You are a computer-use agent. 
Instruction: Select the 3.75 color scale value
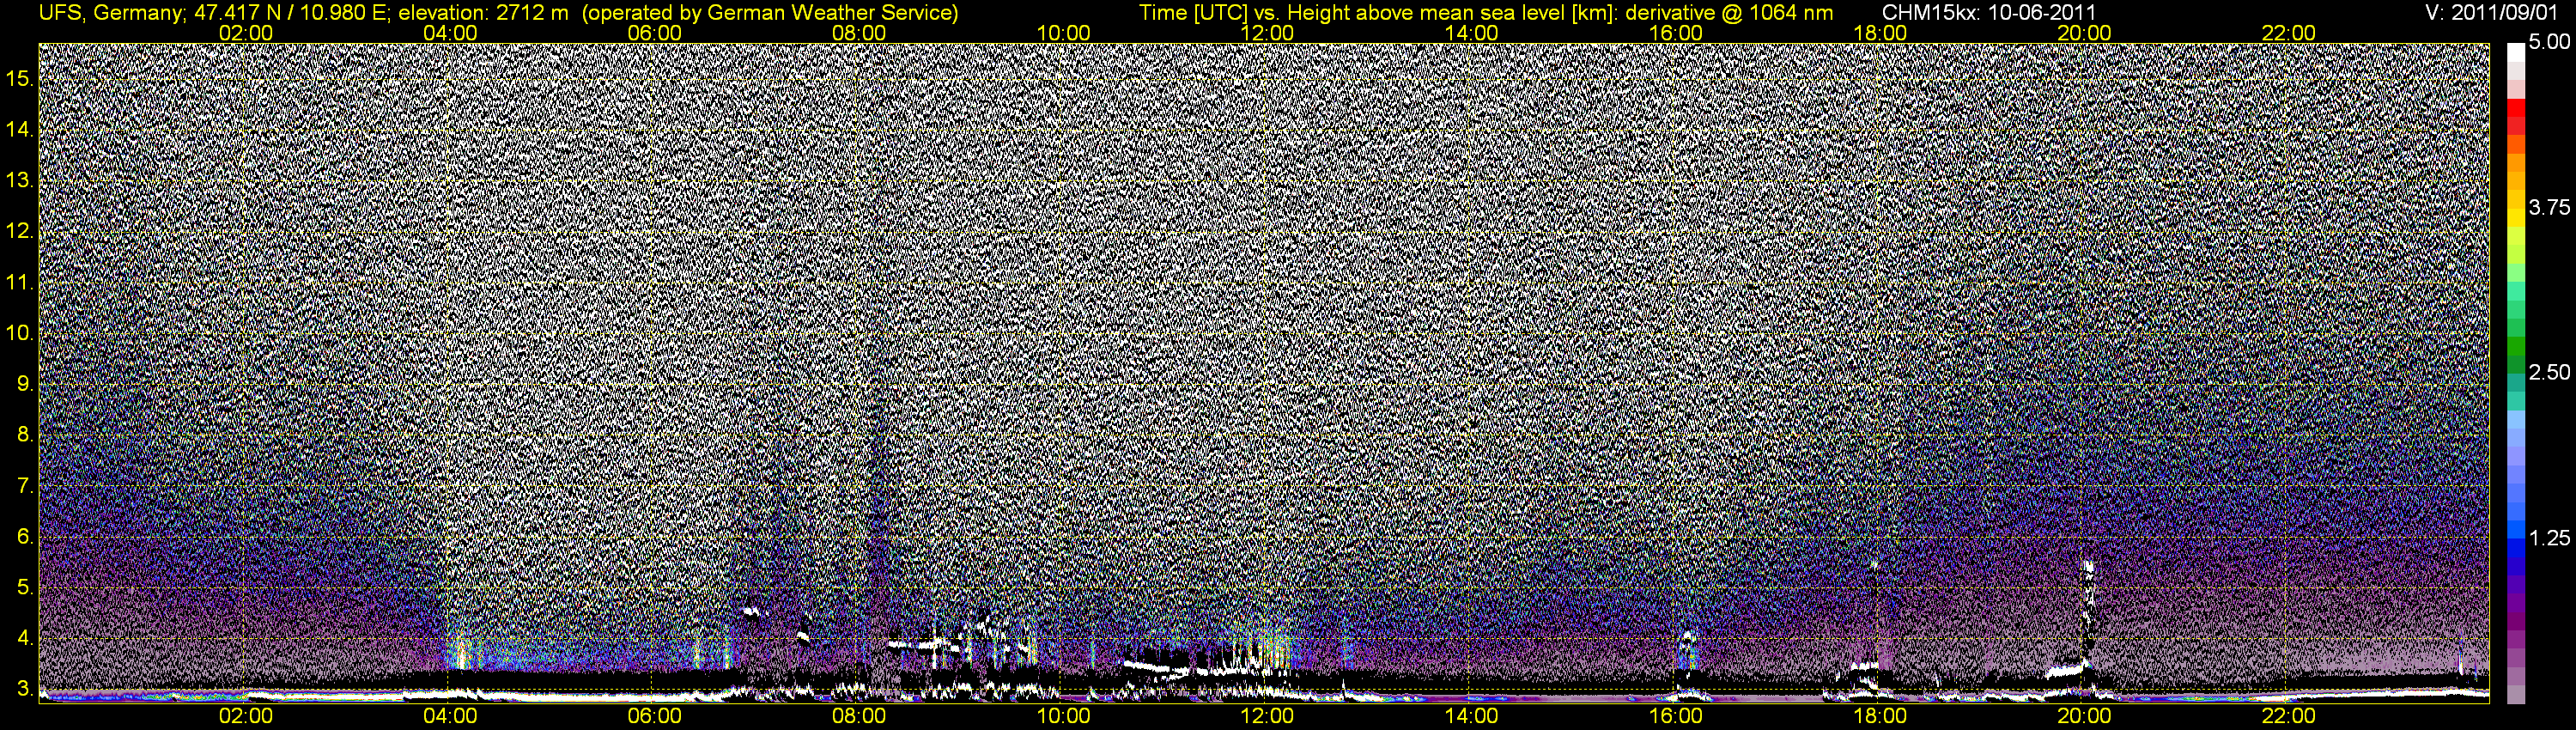tap(2549, 207)
